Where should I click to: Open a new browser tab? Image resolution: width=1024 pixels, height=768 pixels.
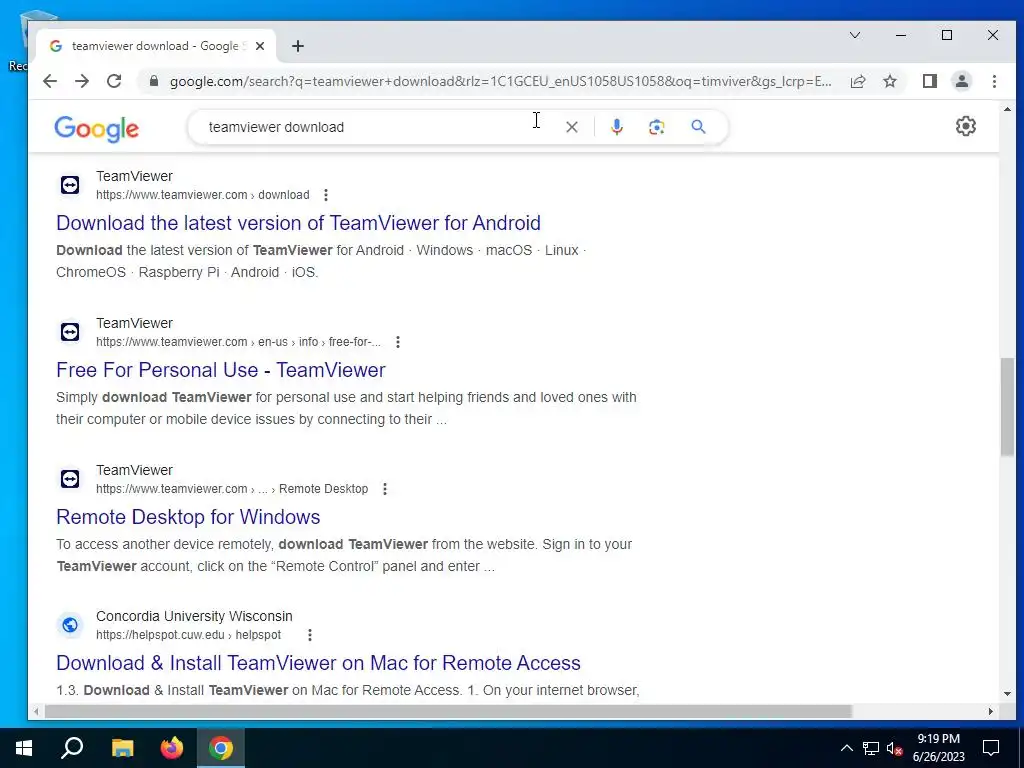[298, 46]
